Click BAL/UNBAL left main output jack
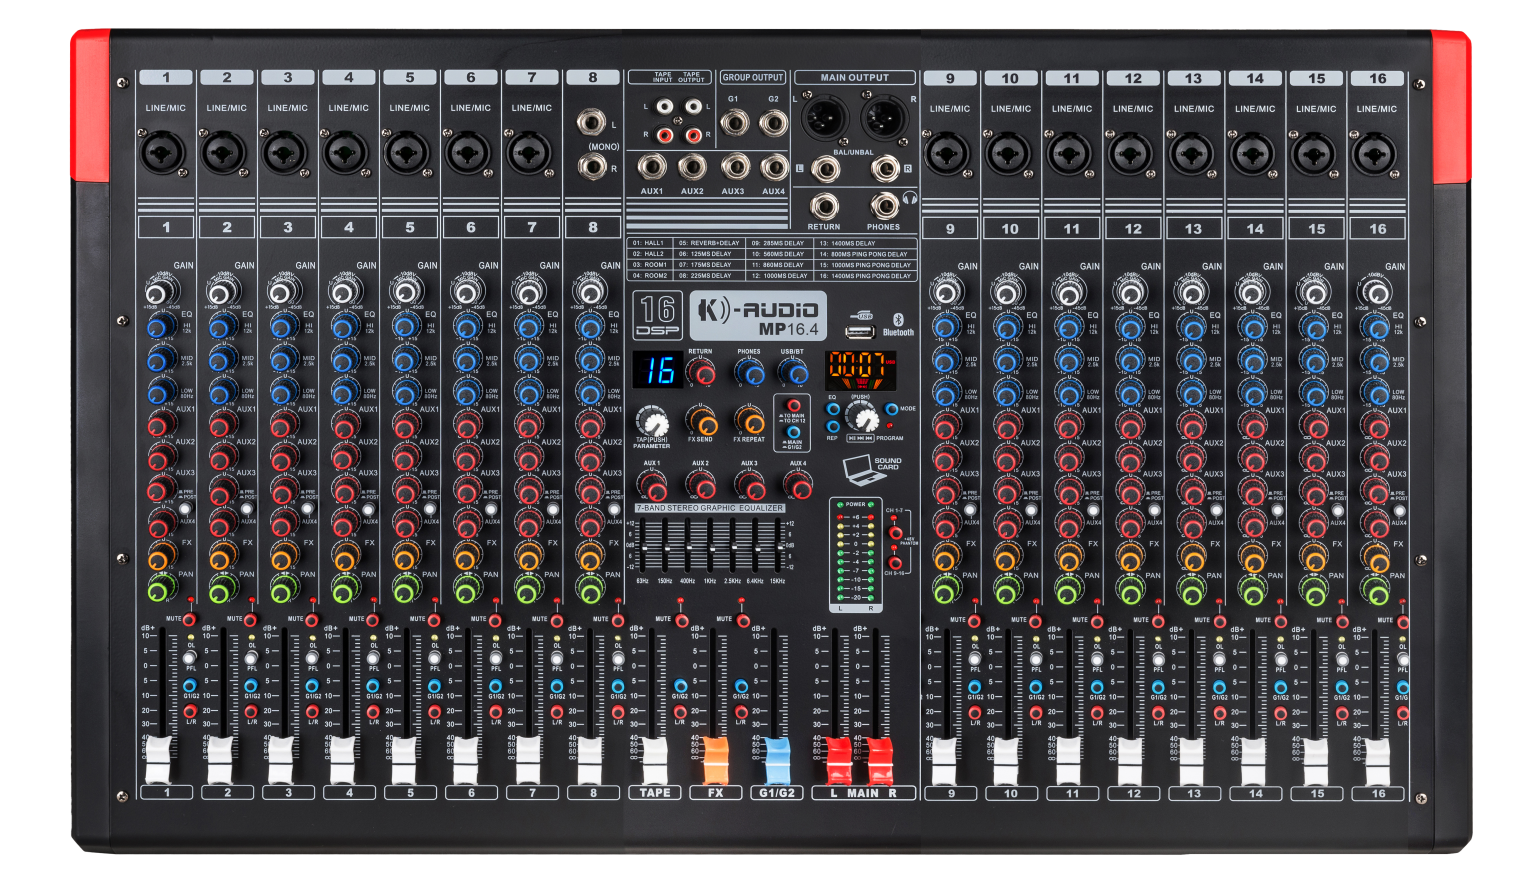 (825, 168)
